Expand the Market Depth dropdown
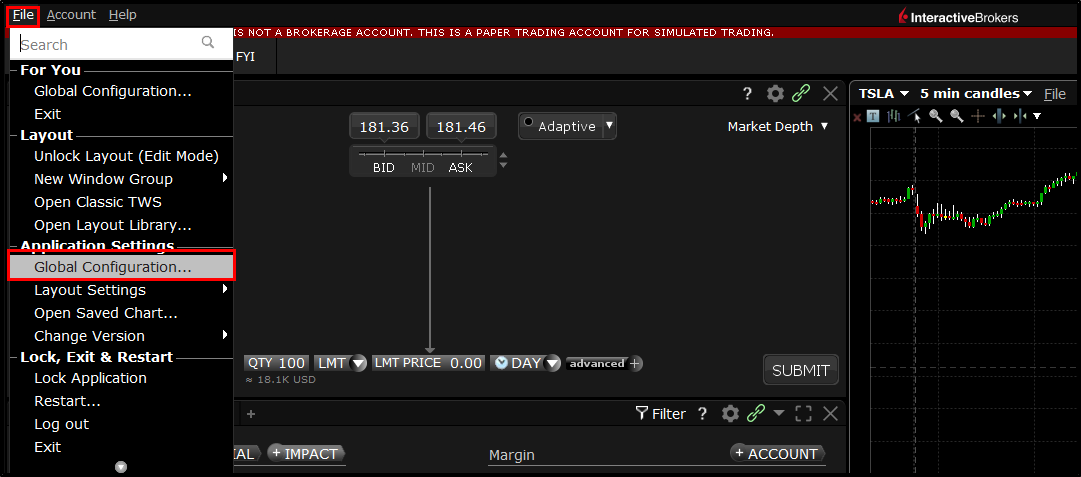Image resolution: width=1081 pixels, height=477 pixels. pyautogui.click(x=778, y=127)
